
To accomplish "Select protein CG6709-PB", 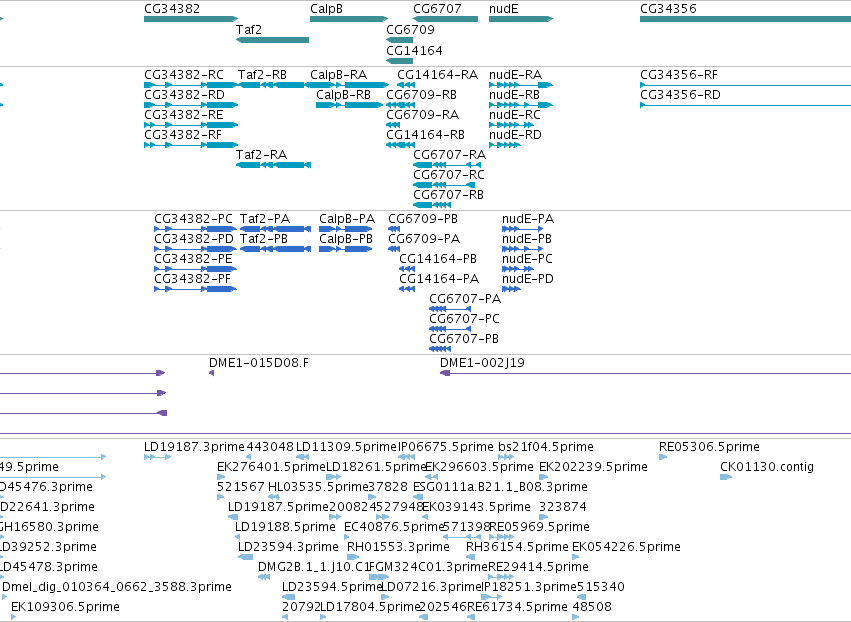I will (x=423, y=219).
